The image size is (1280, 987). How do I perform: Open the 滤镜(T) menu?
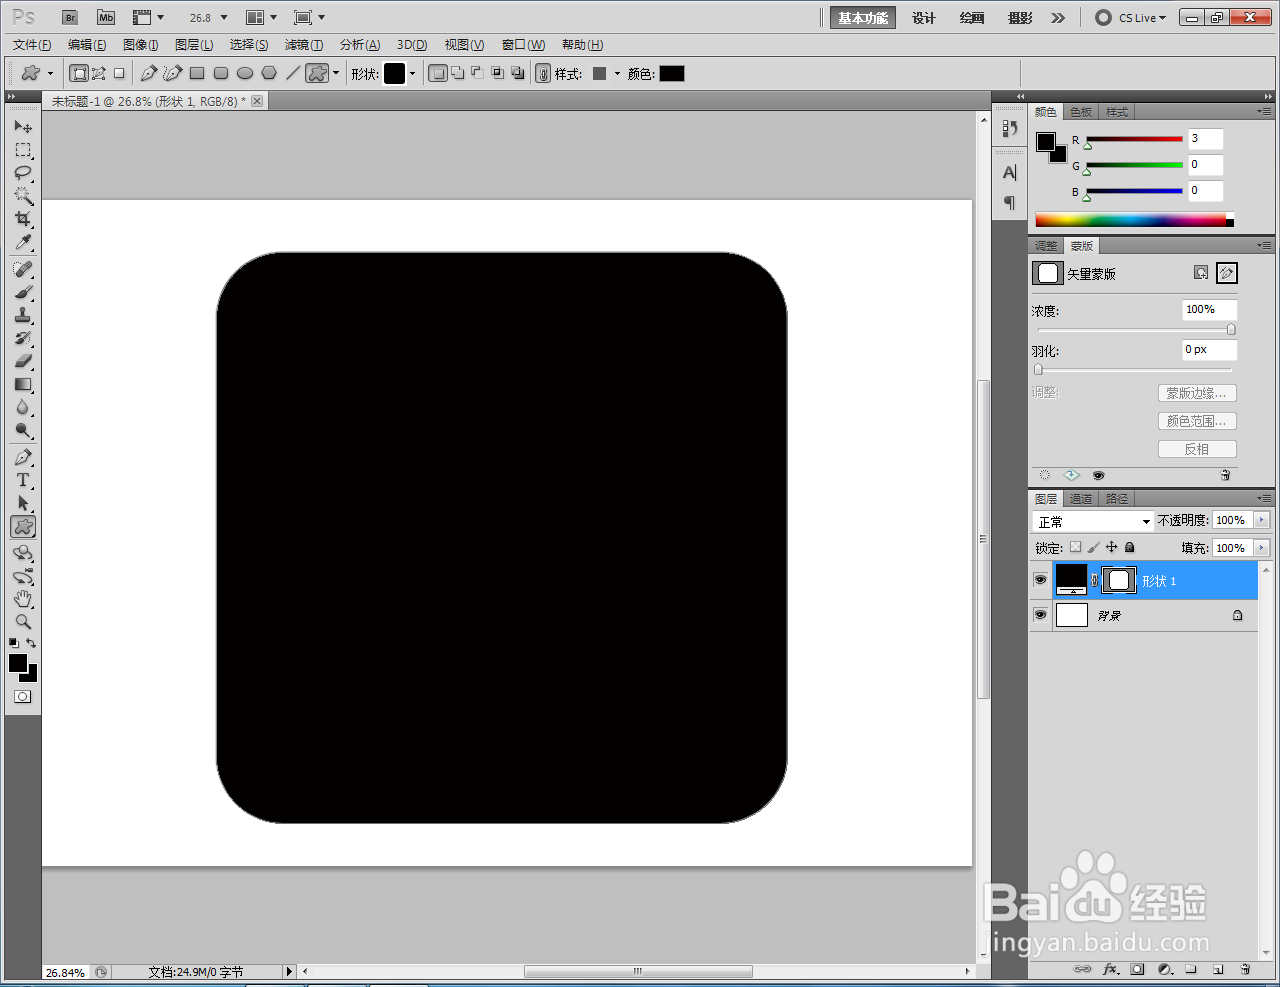point(304,45)
